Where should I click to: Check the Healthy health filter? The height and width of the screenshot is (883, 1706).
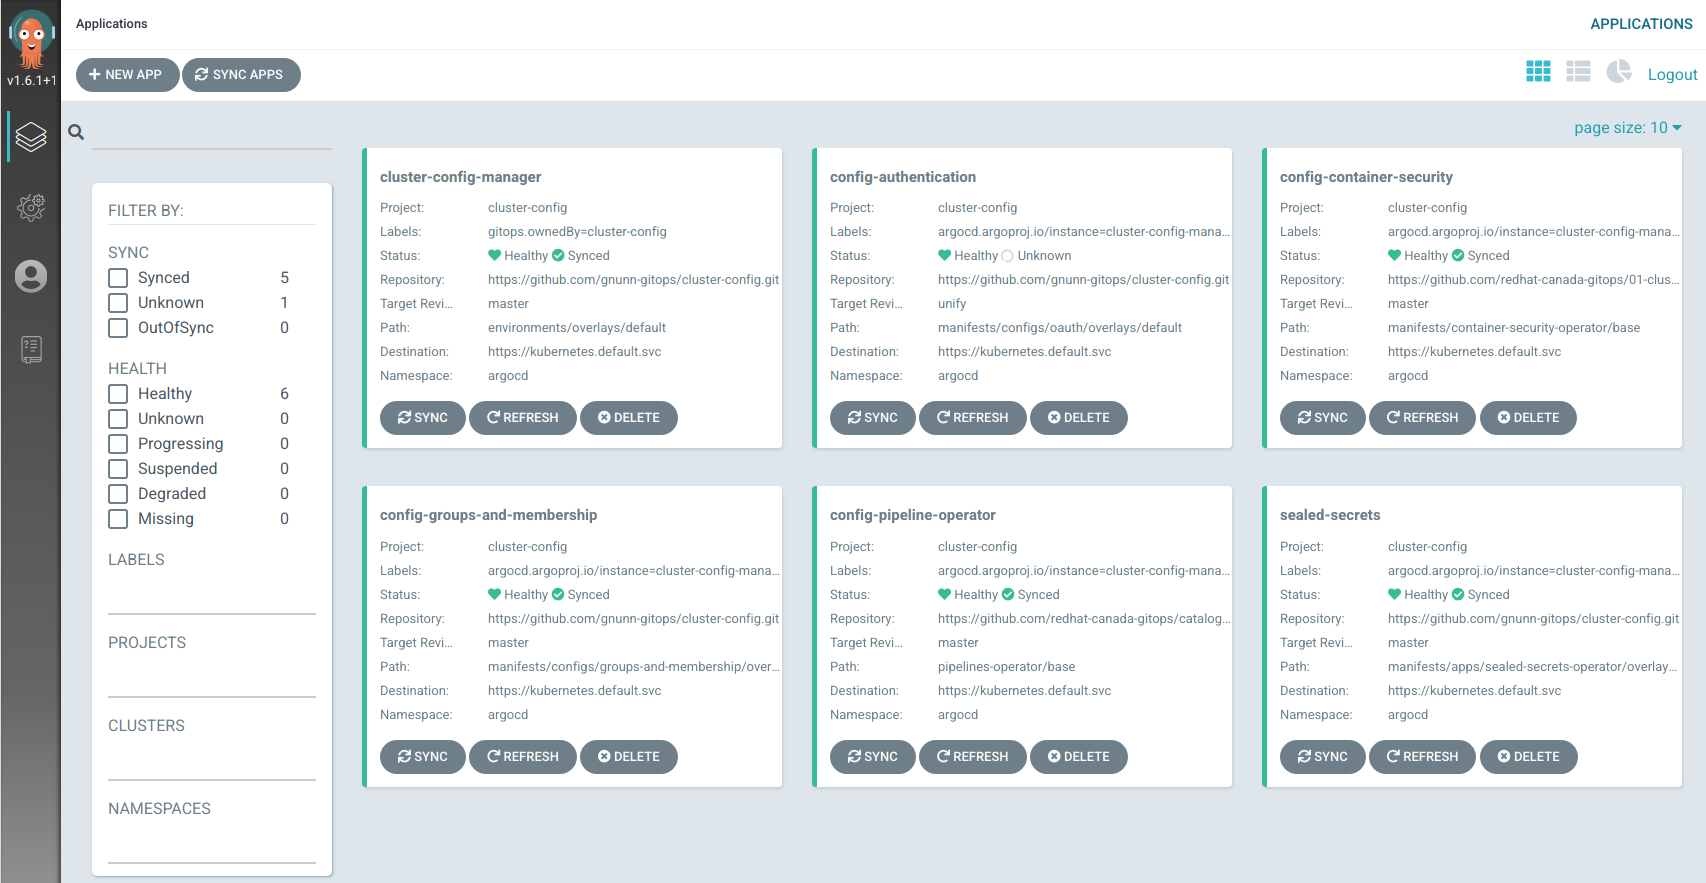coord(118,394)
